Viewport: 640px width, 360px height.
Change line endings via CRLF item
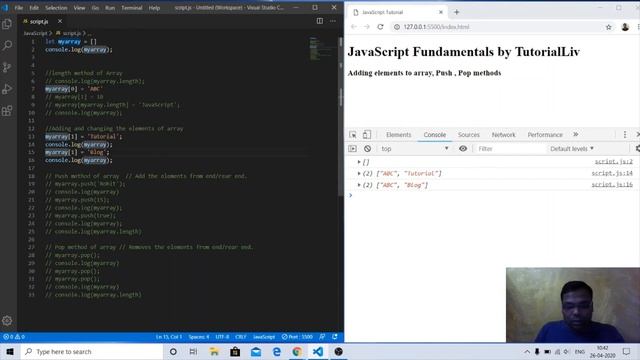click(x=241, y=337)
